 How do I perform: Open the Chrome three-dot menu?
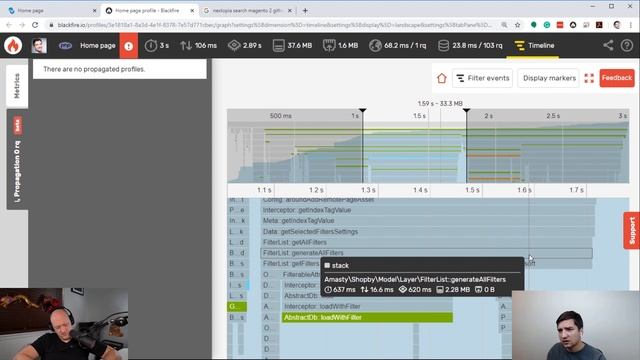coord(631,25)
